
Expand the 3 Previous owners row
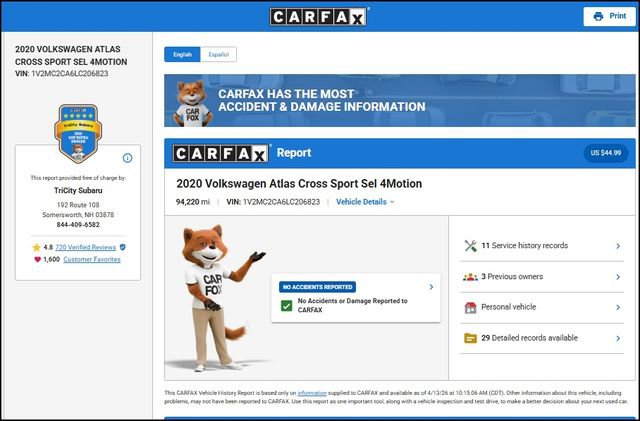[x=618, y=276]
